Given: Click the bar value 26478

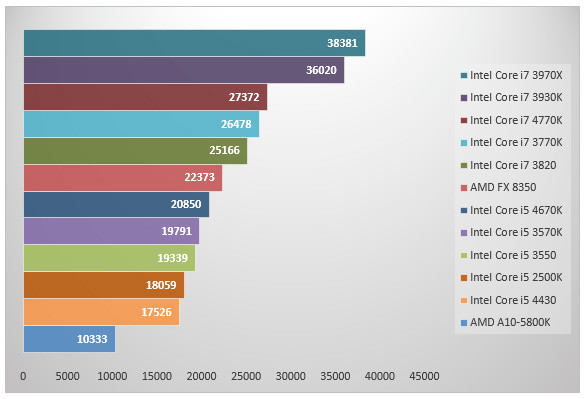Looking at the screenshot, I should [x=236, y=124].
